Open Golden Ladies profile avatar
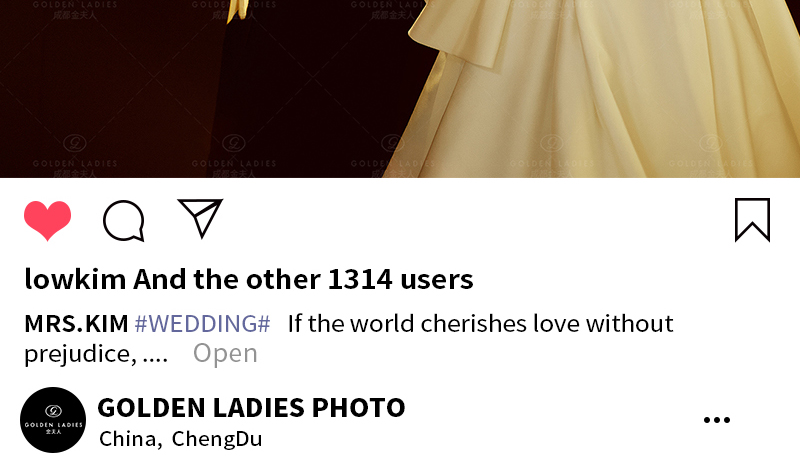This screenshot has width=800, height=474. 53,420
